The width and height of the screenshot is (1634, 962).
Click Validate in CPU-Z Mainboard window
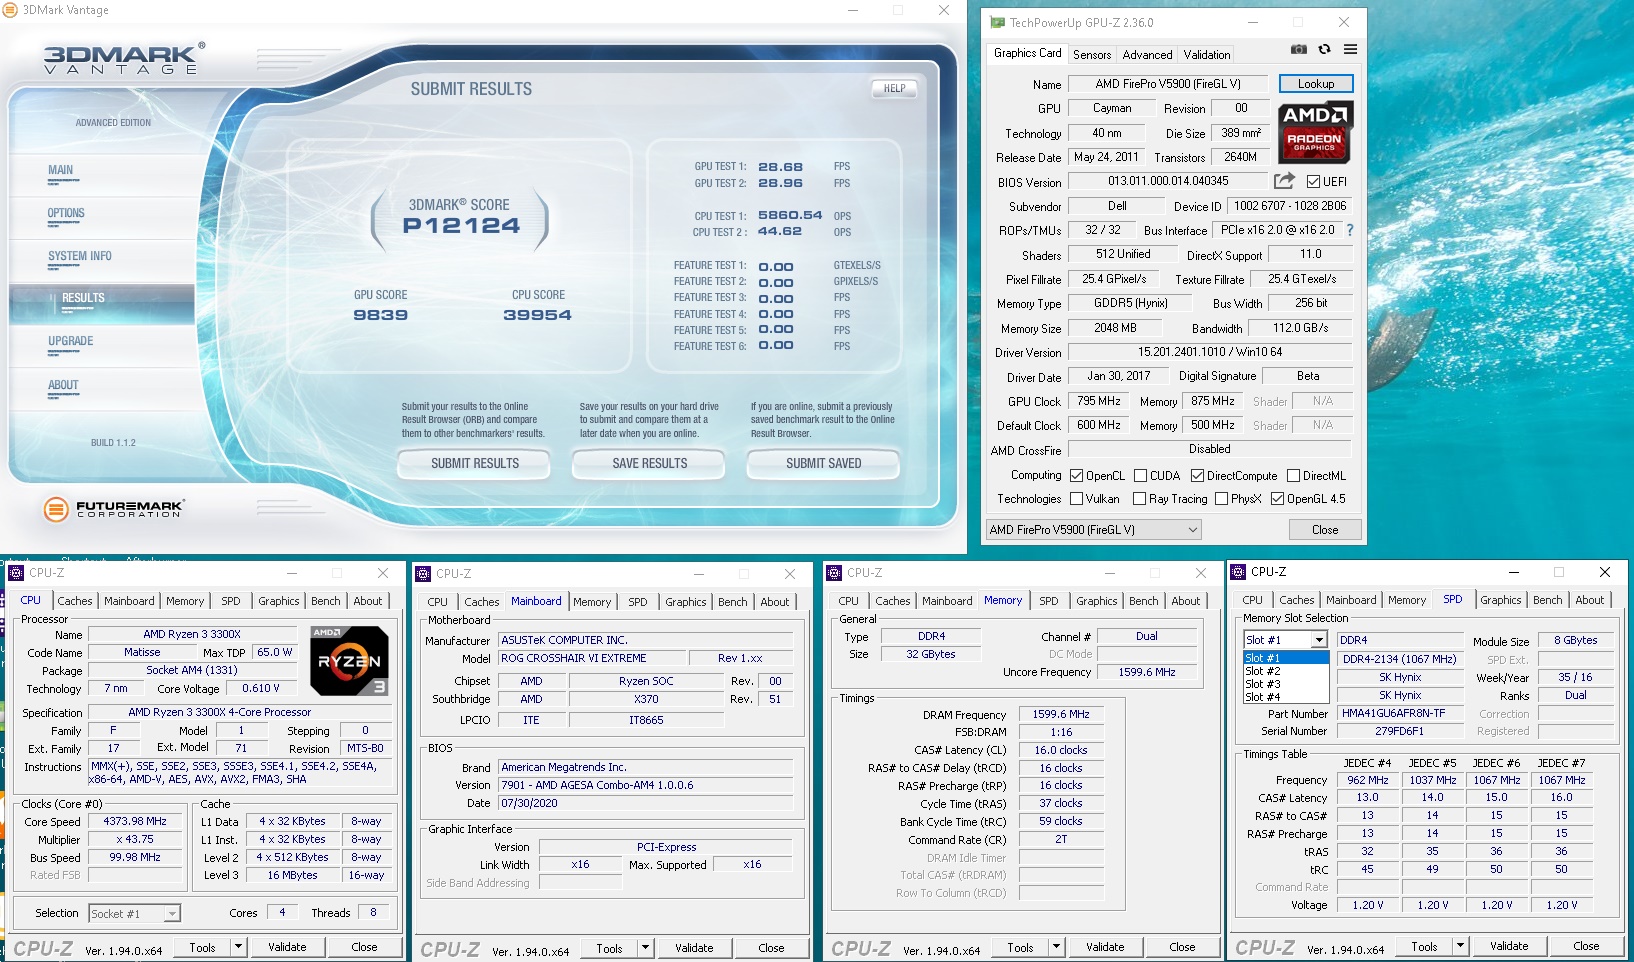[x=694, y=948]
